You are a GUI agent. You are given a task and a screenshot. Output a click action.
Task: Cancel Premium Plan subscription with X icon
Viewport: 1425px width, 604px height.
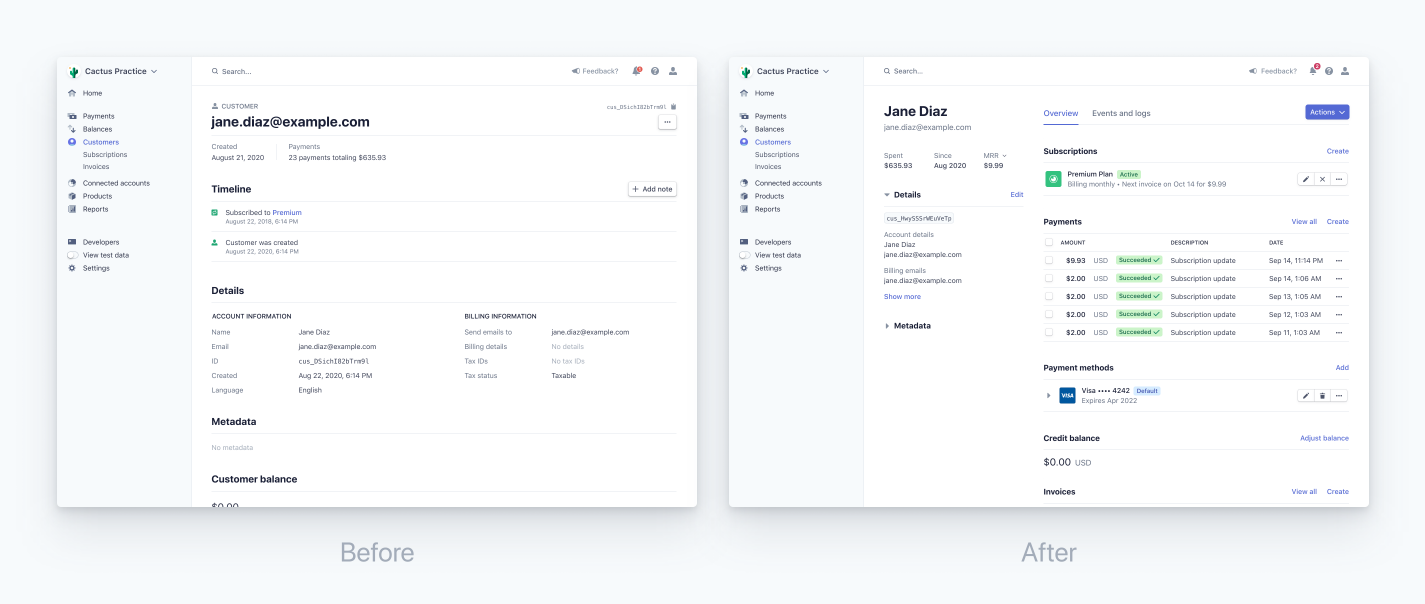(1322, 179)
